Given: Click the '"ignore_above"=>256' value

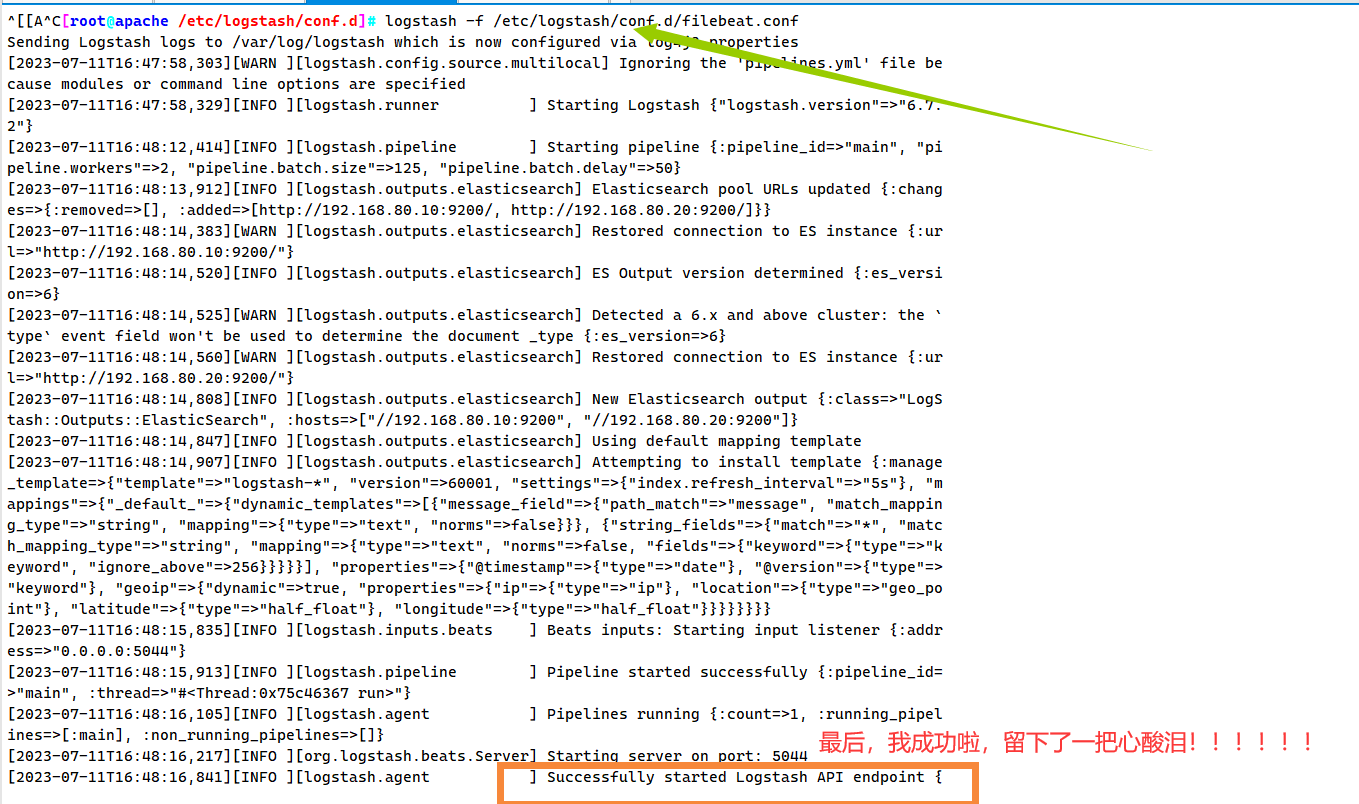Looking at the screenshot, I should click(173, 567).
